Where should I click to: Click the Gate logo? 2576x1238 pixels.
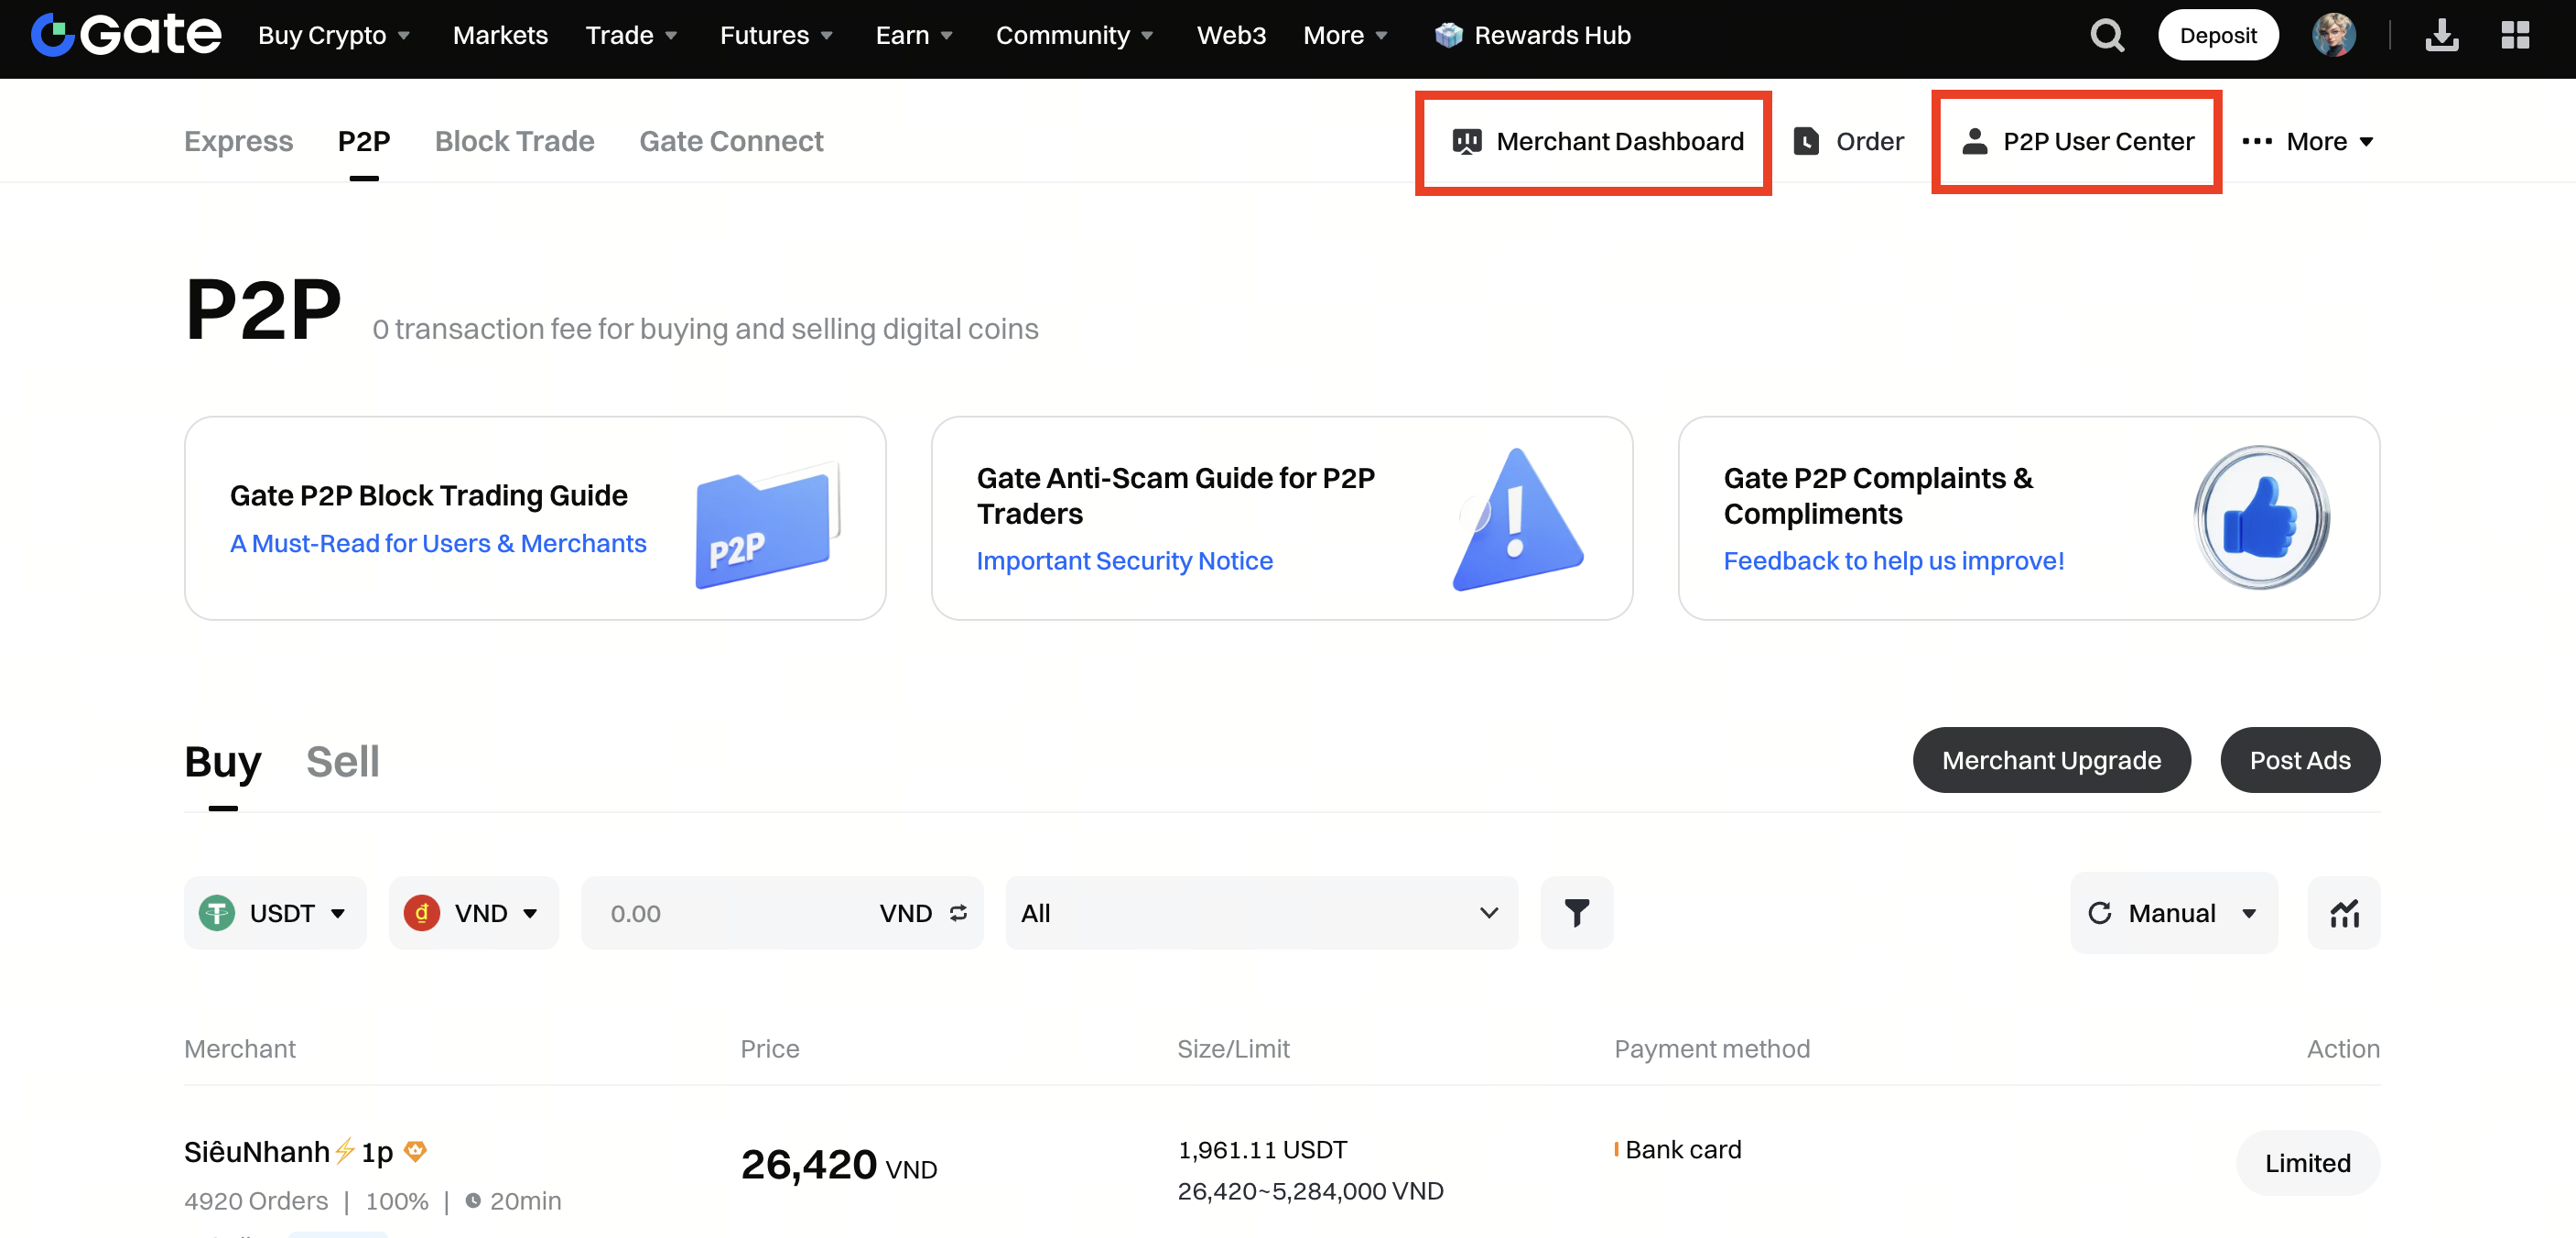pos(126,36)
